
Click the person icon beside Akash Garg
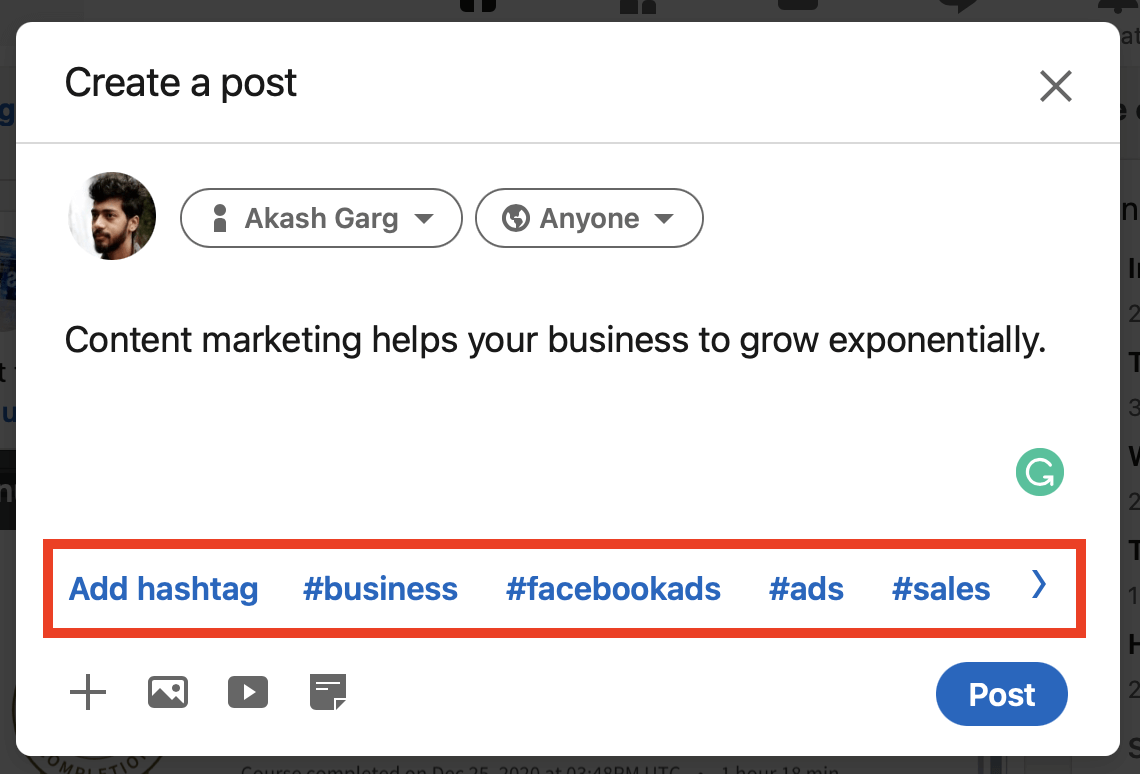tap(220, 218)
